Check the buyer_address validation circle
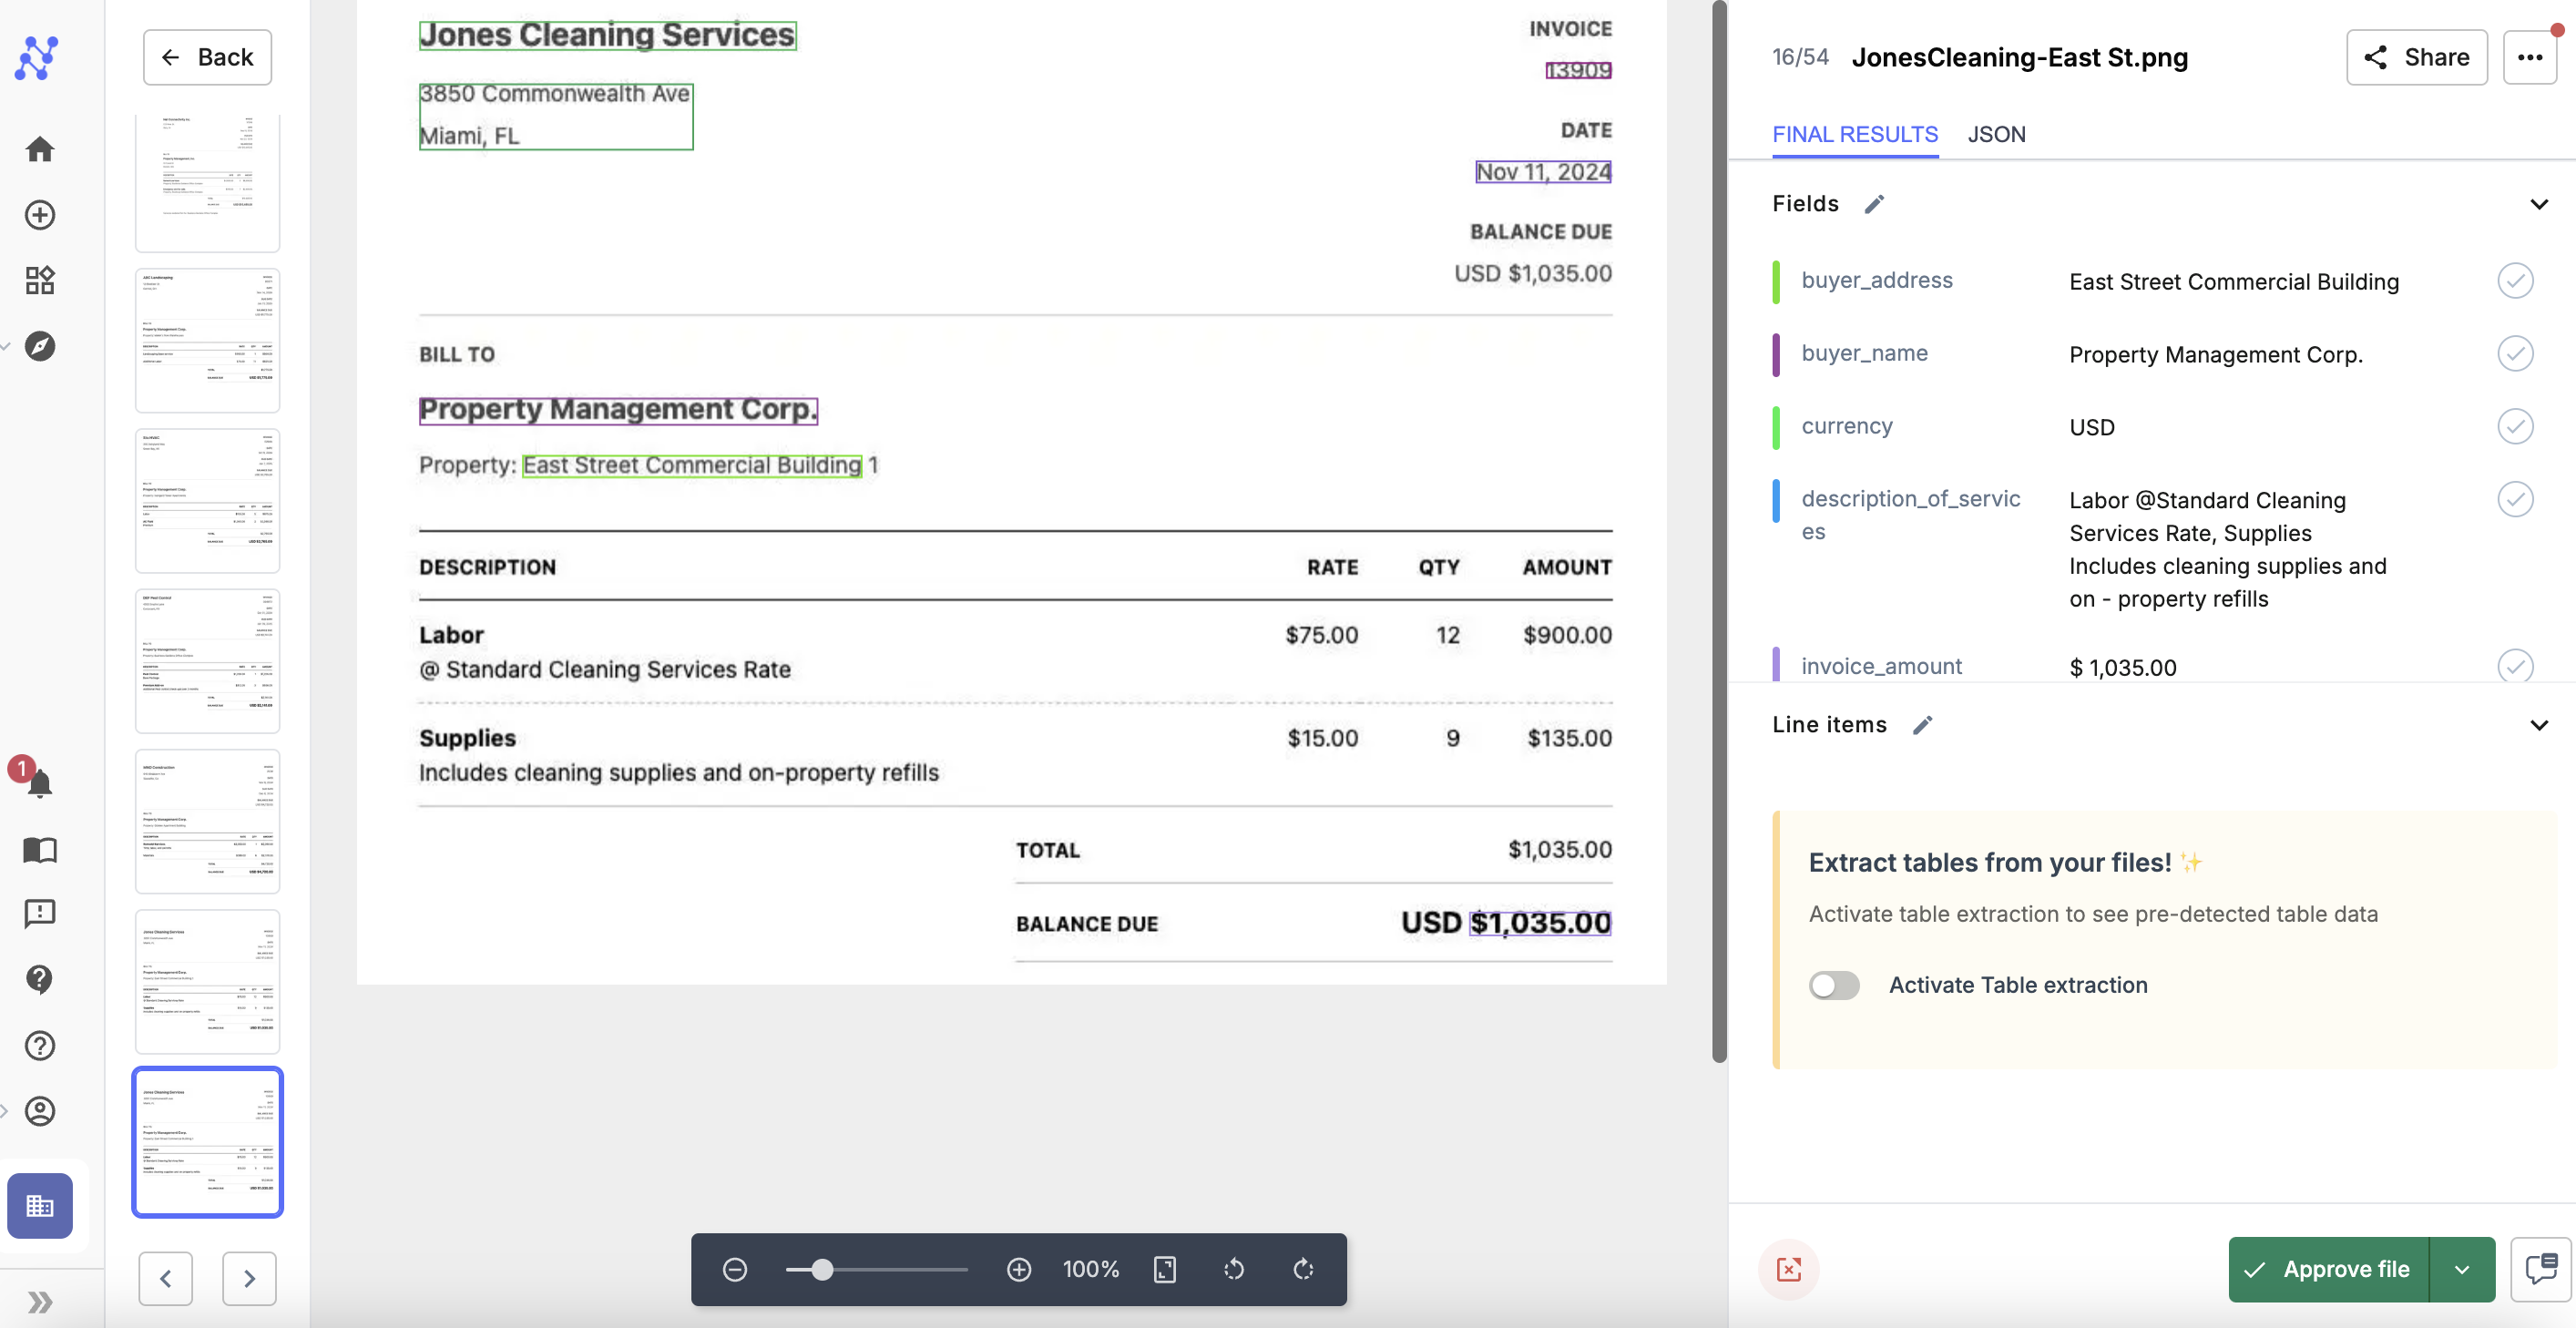The width and height of the screenshot is (2576, 1328). tap(2514, 281)
